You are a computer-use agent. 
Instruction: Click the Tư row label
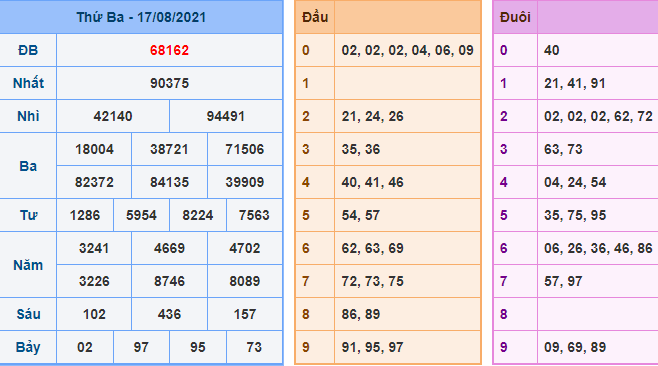coord(28,215)
